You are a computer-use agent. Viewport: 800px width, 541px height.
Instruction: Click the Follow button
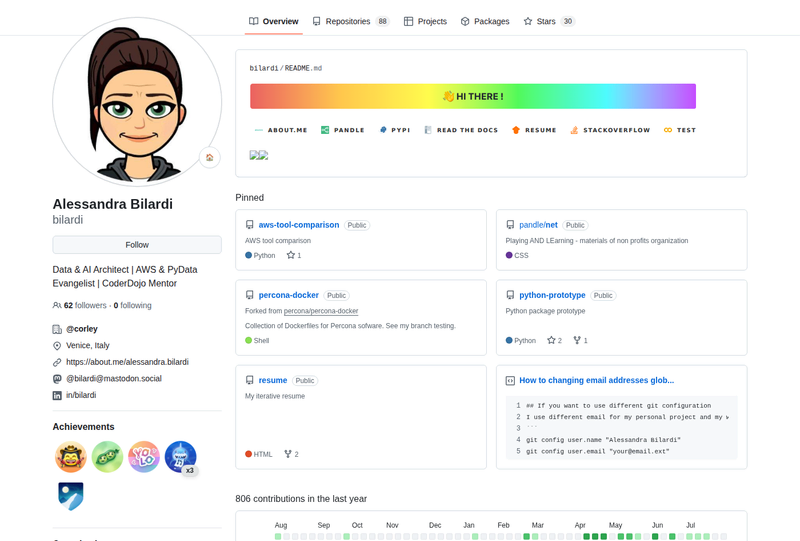click(x=137, y=245)
